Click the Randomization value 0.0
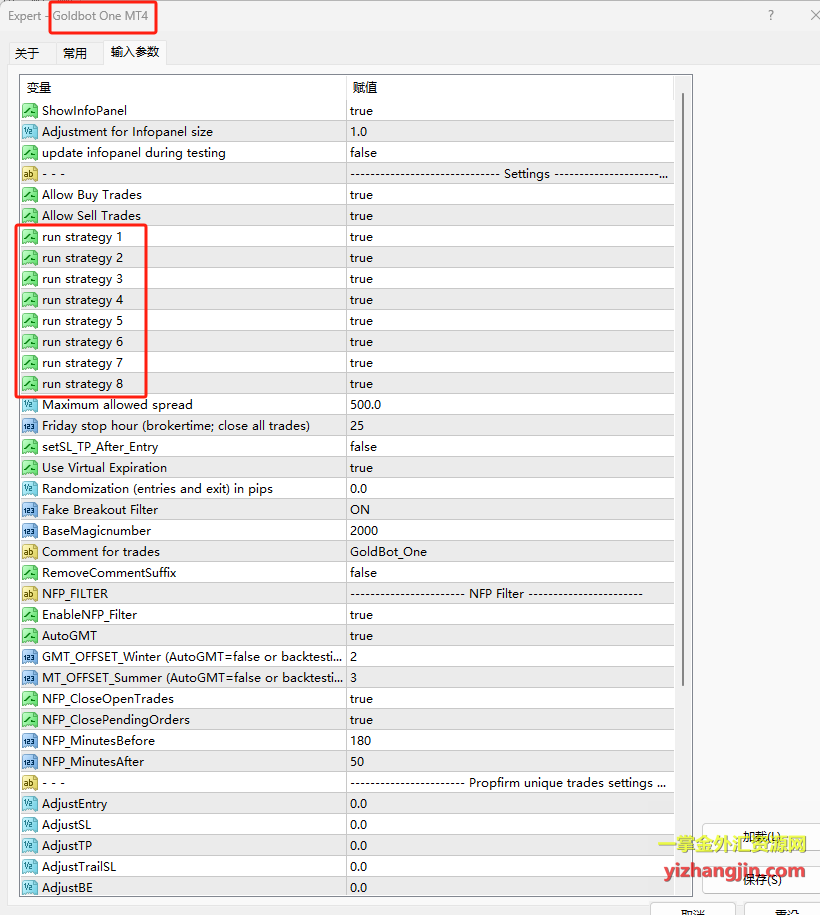820x915 pixels. tap(358, 488)
